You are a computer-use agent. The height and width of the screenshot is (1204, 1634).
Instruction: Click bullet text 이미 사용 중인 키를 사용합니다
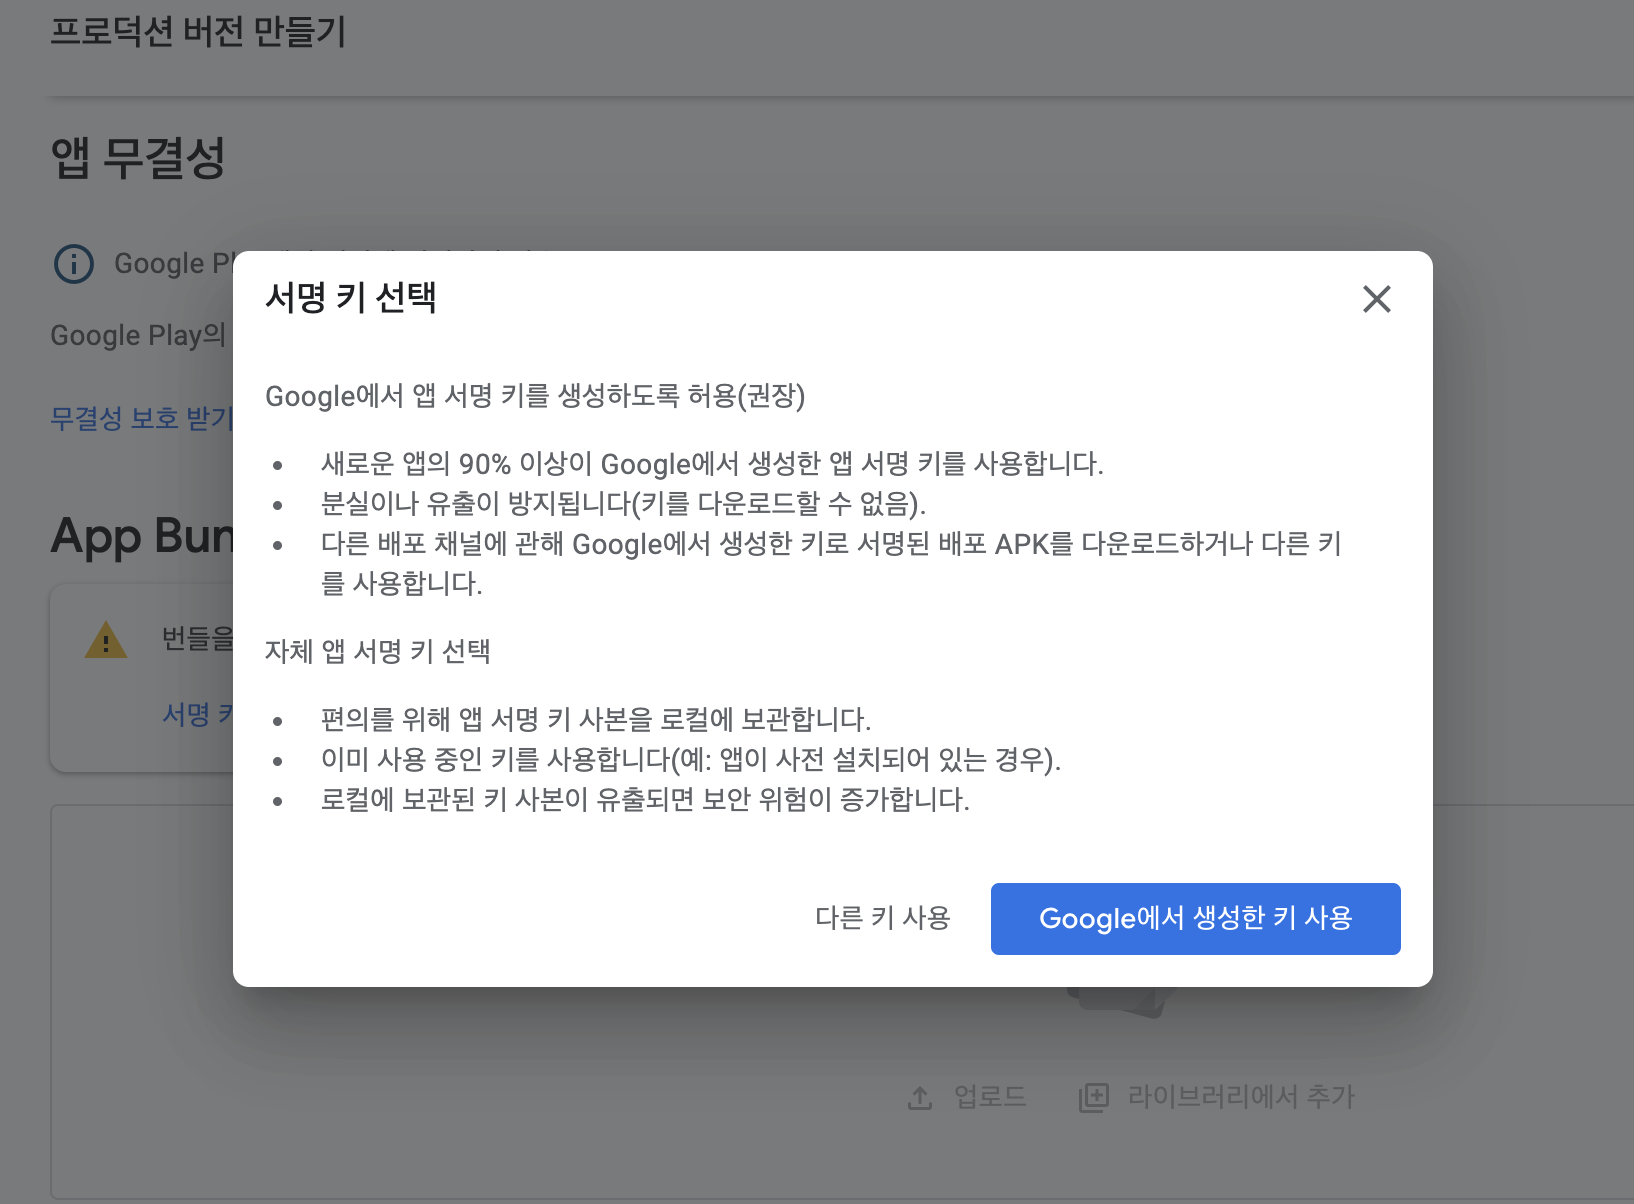[x=691, y=760]
